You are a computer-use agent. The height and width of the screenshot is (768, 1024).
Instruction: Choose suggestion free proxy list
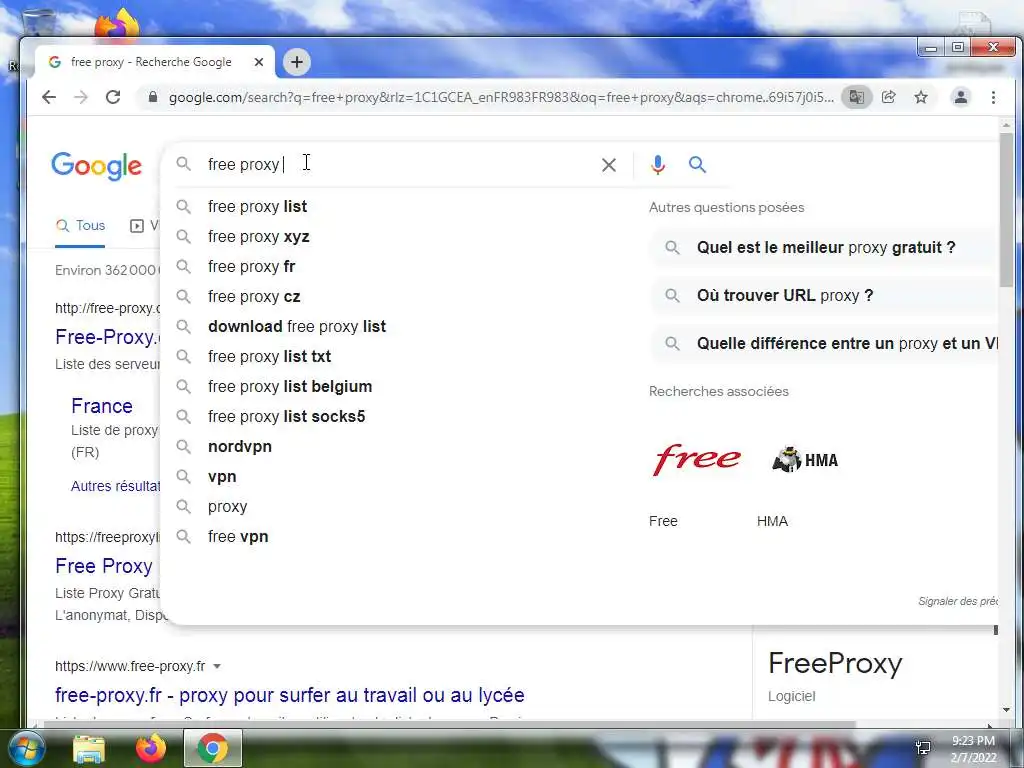click(257, 206)
